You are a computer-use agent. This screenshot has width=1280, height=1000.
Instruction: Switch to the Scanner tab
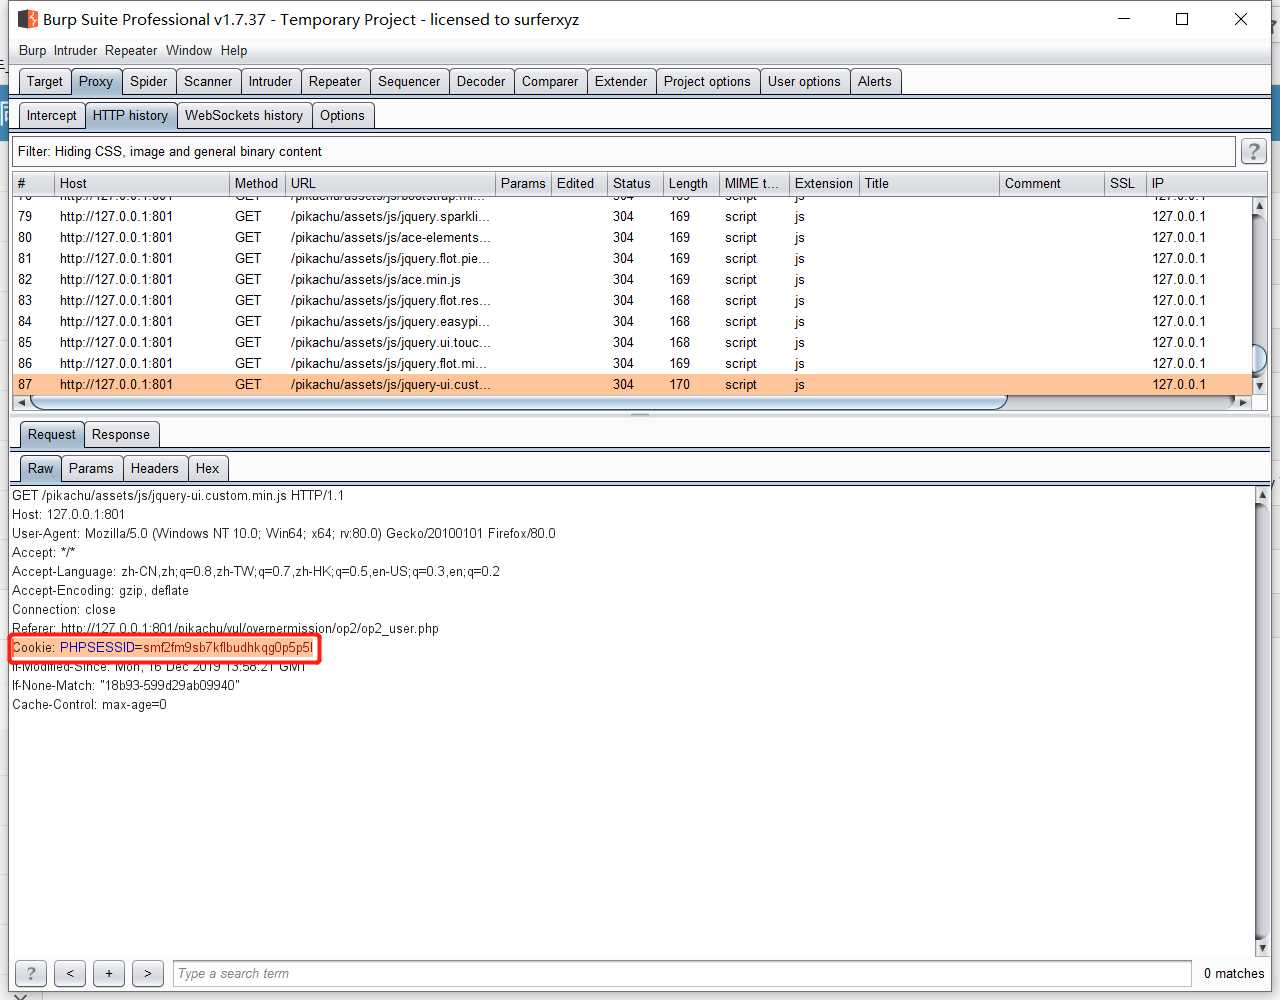(208, 81)
